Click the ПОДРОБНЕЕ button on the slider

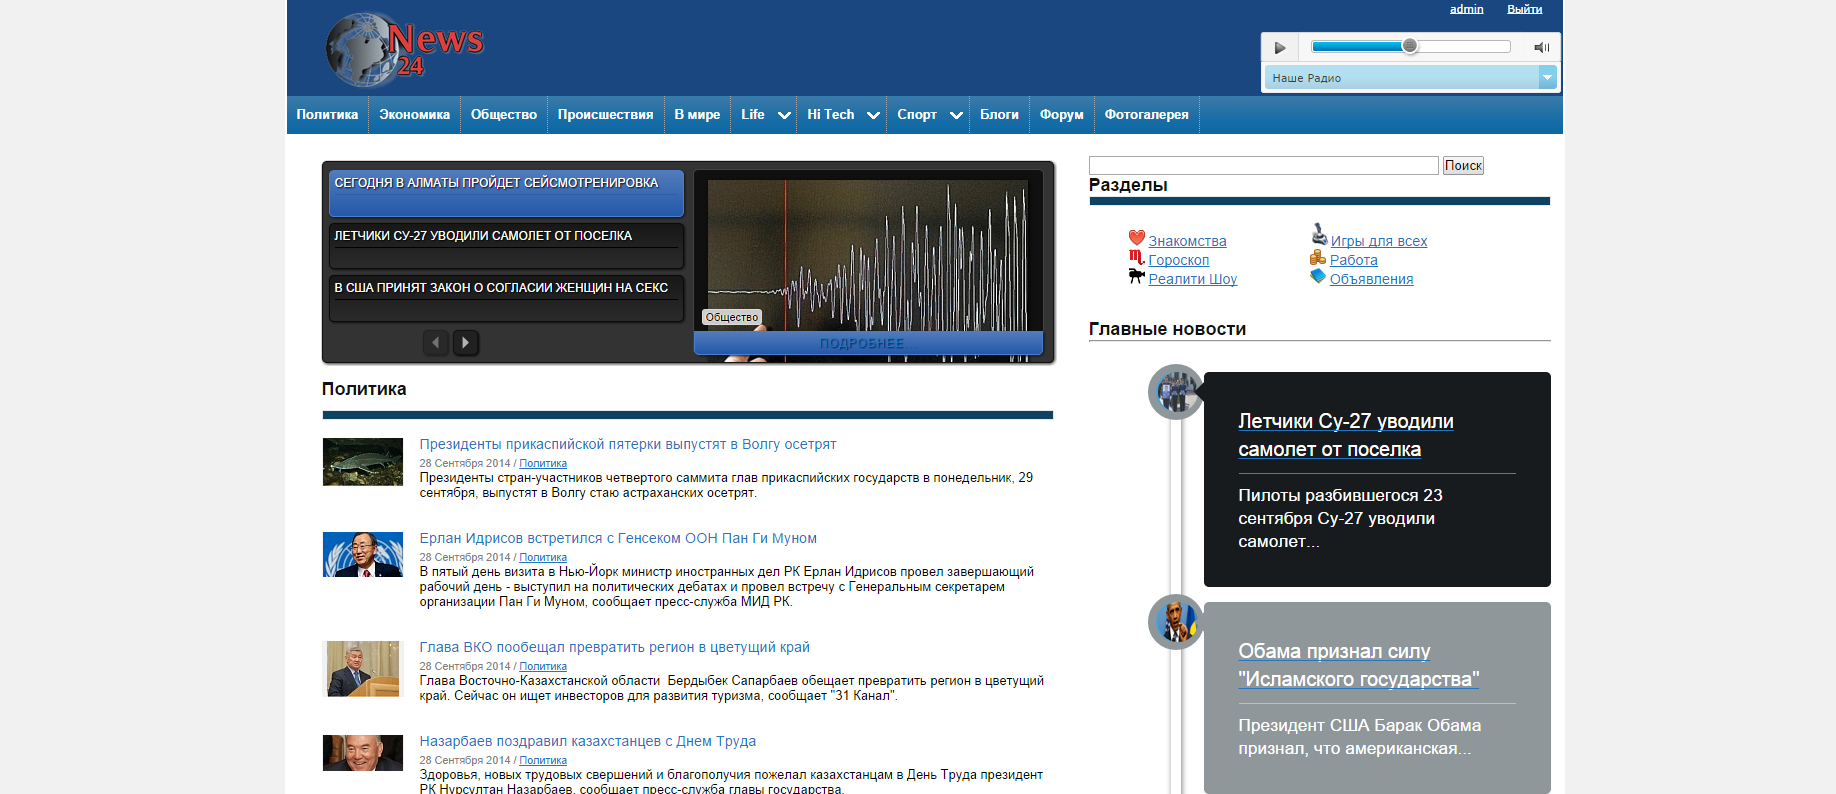pos(868,343)
